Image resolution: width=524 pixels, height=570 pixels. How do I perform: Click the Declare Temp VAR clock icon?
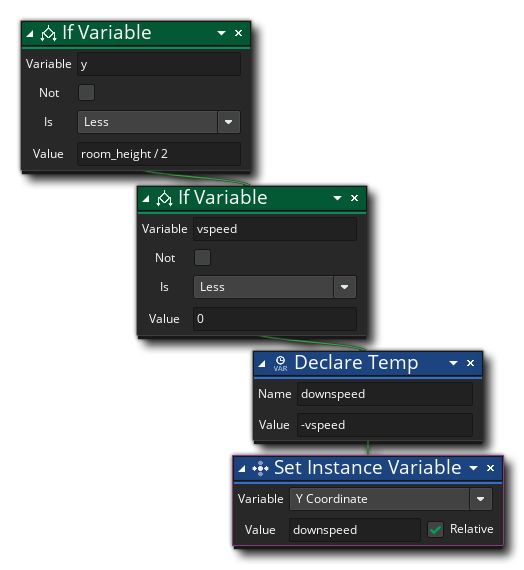click(280, 364)
